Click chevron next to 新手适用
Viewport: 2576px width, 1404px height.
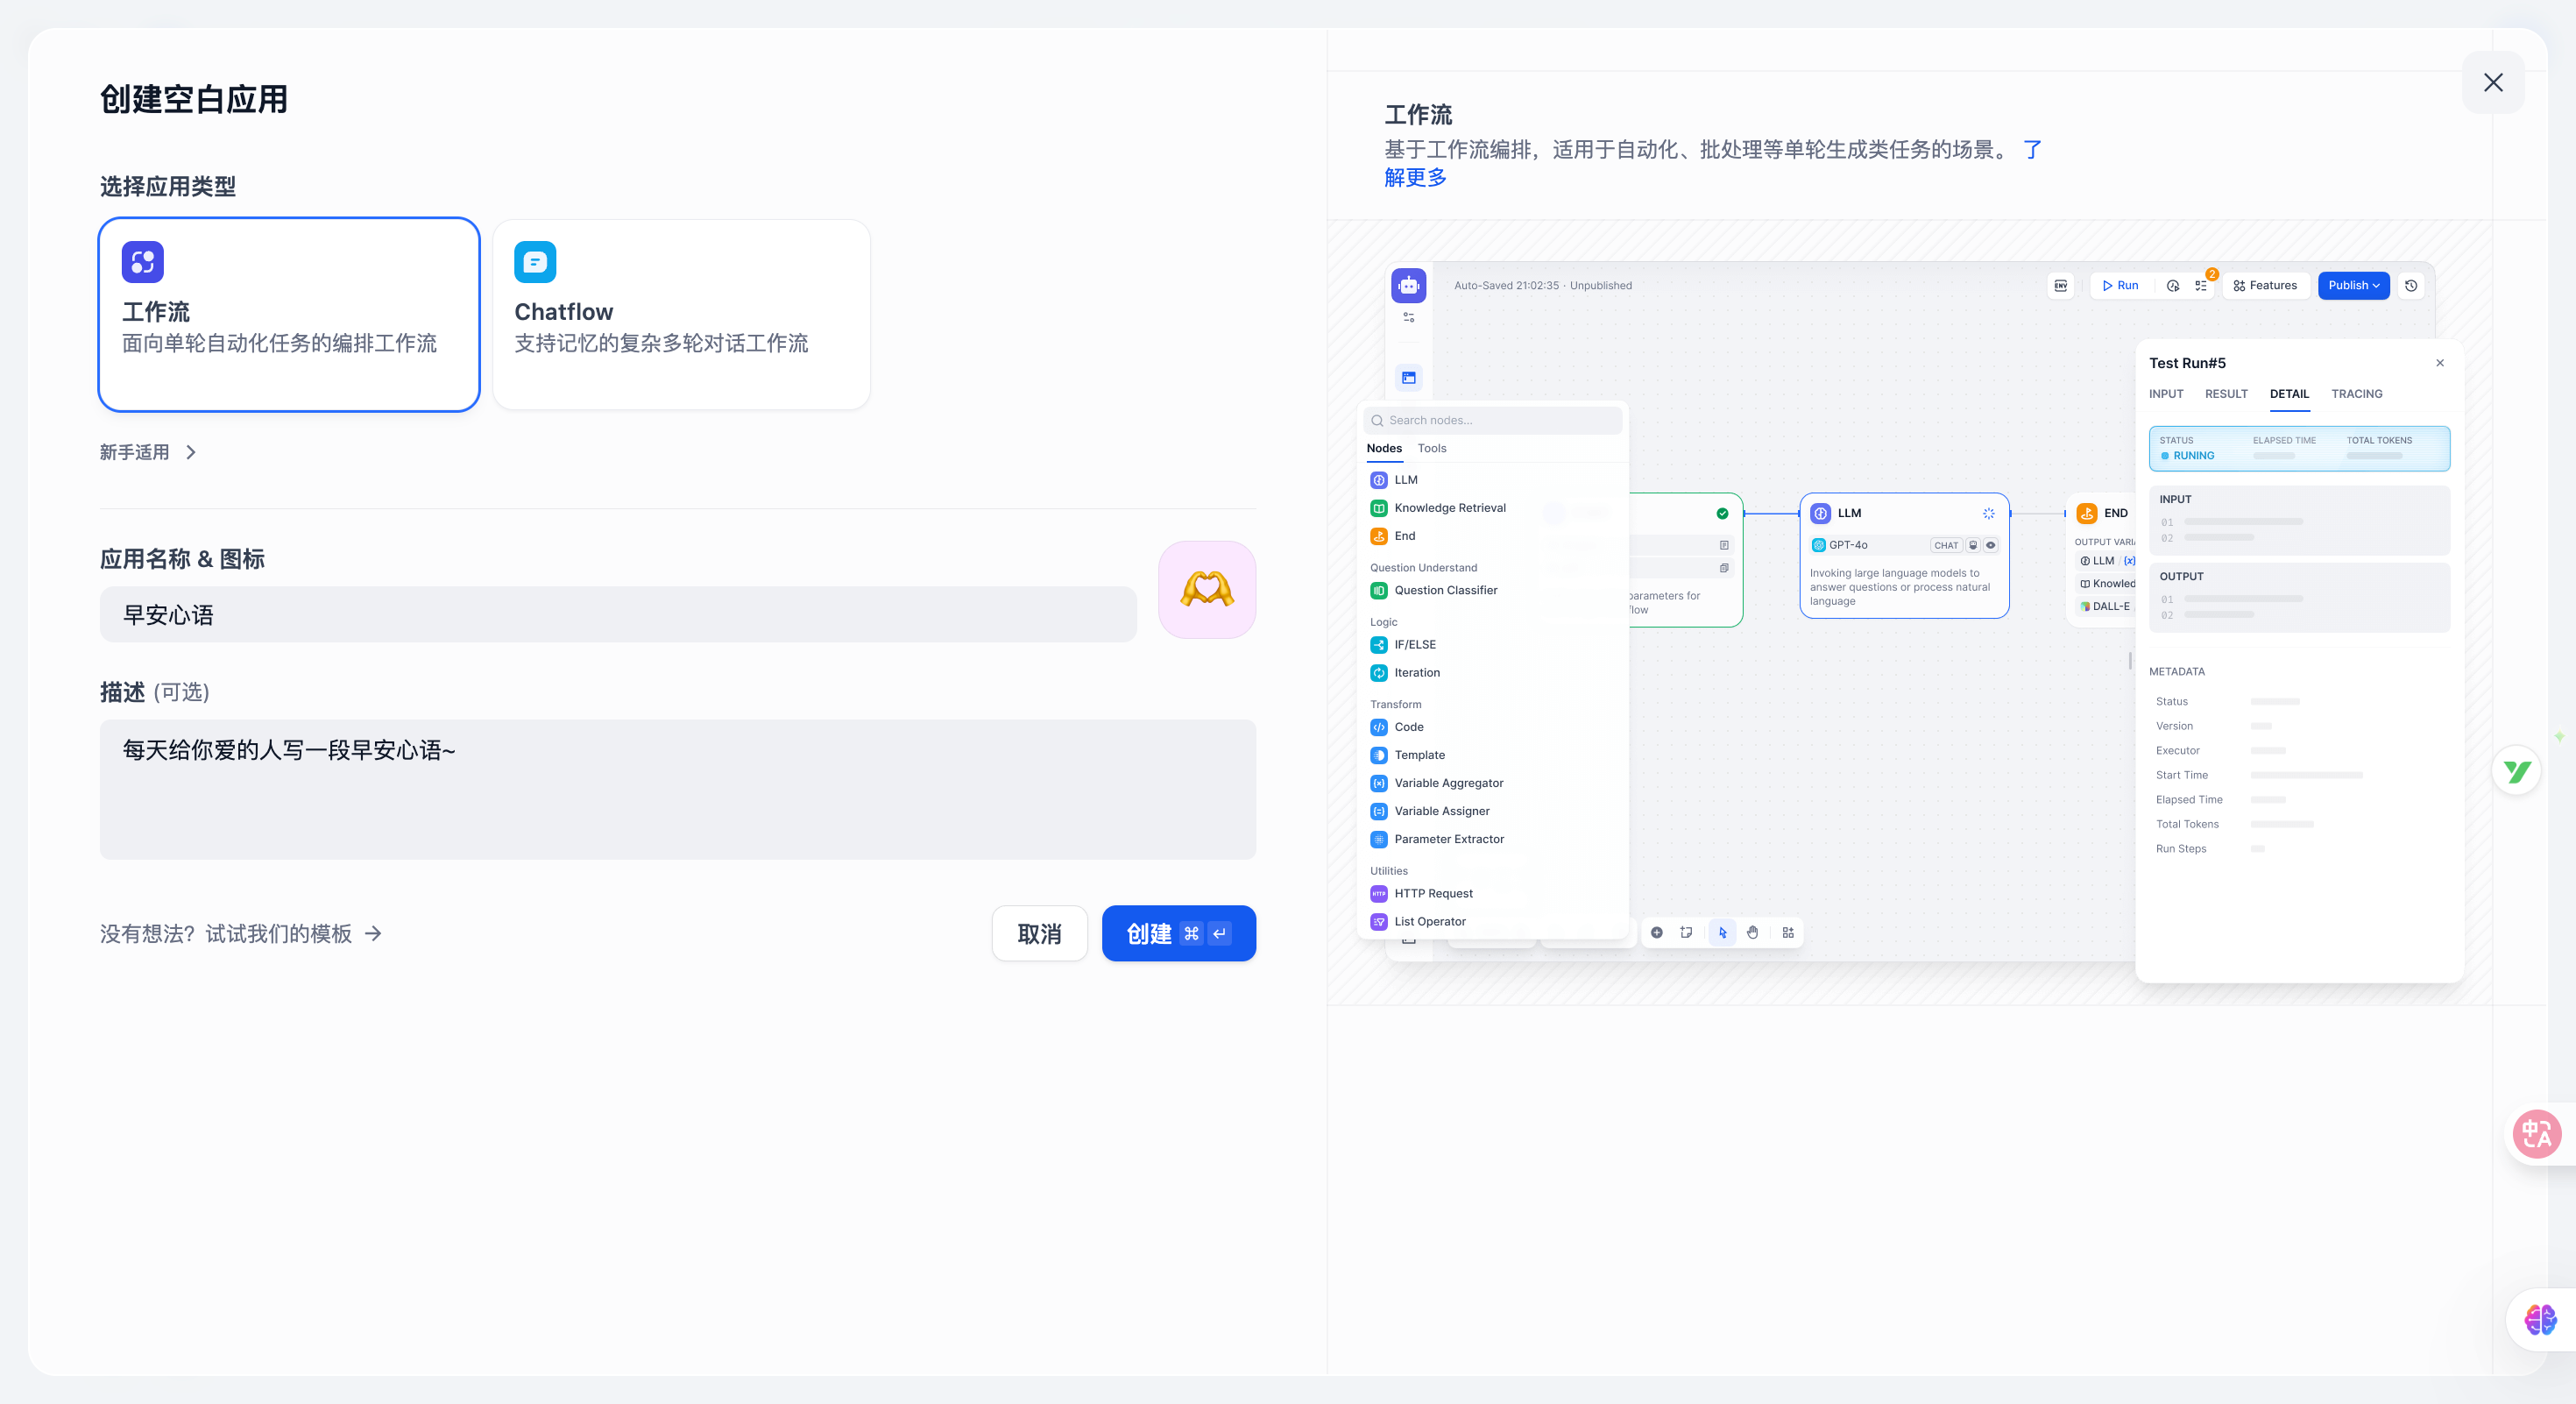click(x=191, y=452)
